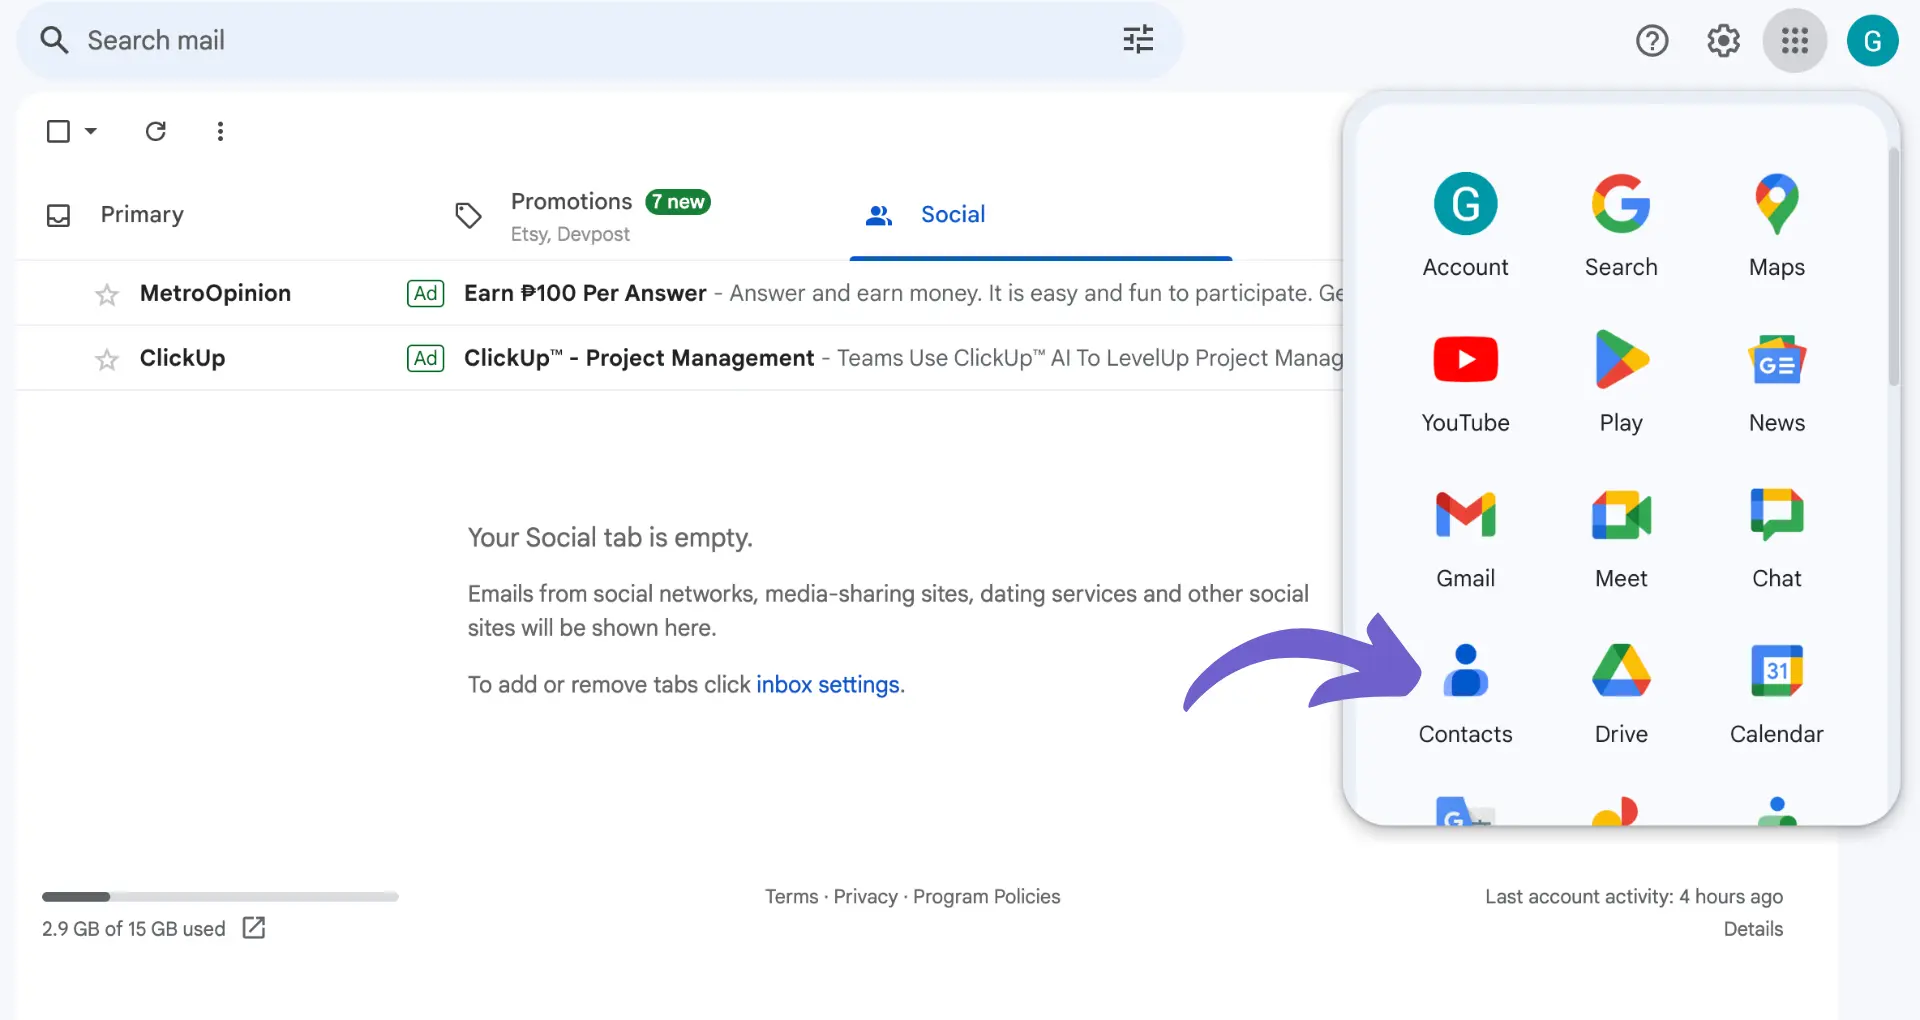Click the Ad badge on ClickUp row
The height and width of the screenshot is (1020, 1920).
click(426, 358)
